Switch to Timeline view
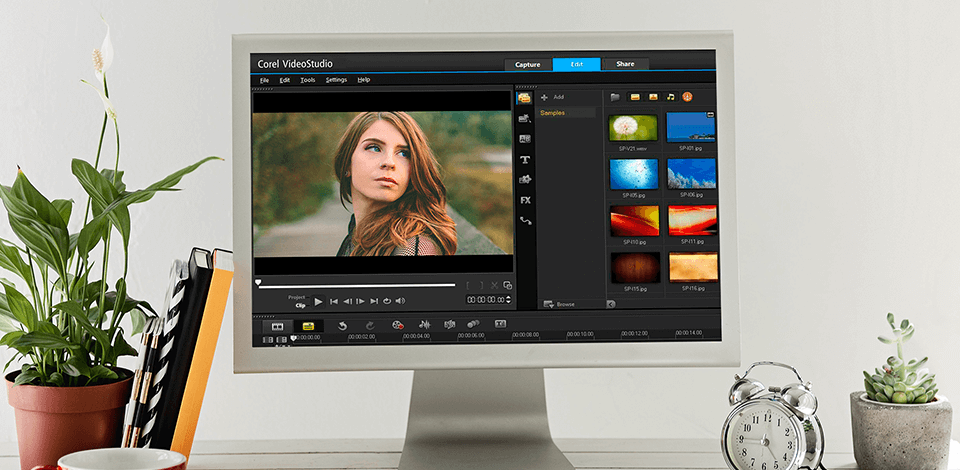The width and height of the screenshot is (960, 470). [x=309, y=326]
